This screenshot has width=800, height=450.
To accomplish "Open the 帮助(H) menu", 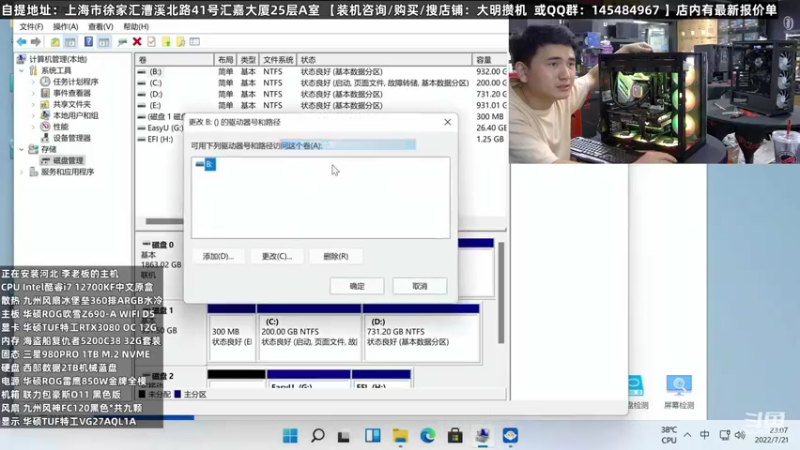I will (x=136, y=27).
